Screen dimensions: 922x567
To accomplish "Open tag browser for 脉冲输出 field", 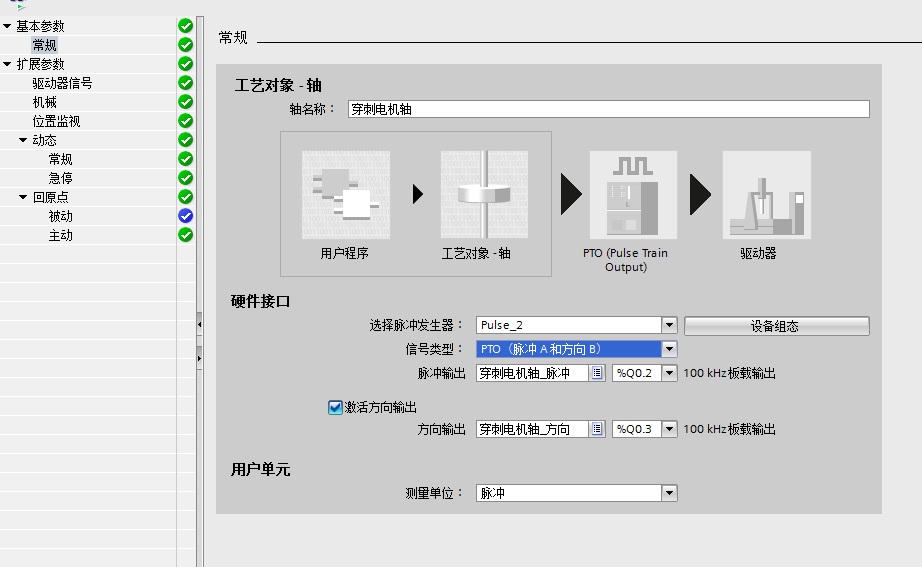I will coord(597,373).
